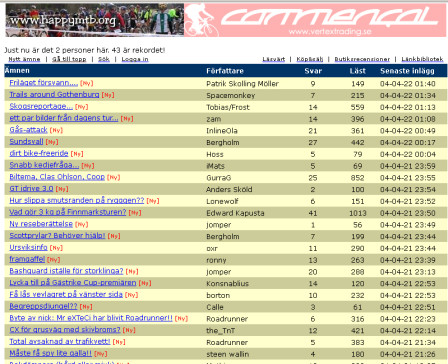Click the [Ny] marker beside Frilaget försvann

point(87,83)
